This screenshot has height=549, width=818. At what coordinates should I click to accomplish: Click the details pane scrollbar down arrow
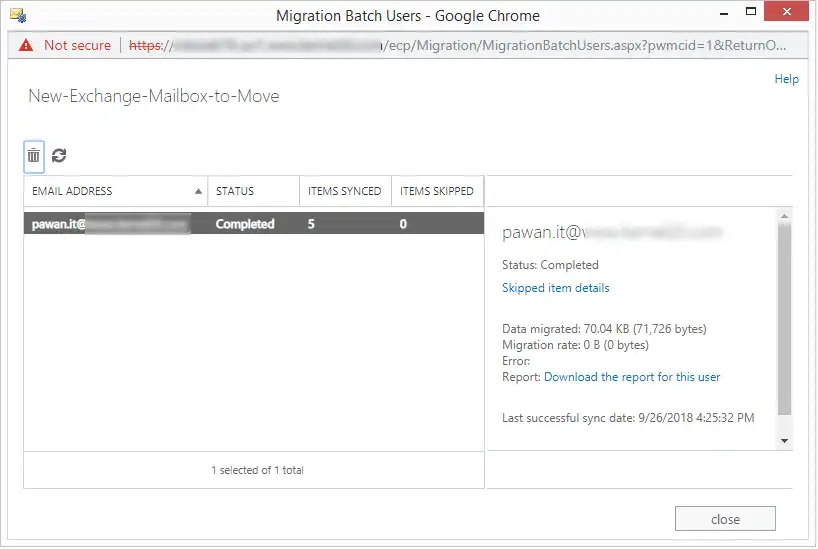(x=784, y=441)
